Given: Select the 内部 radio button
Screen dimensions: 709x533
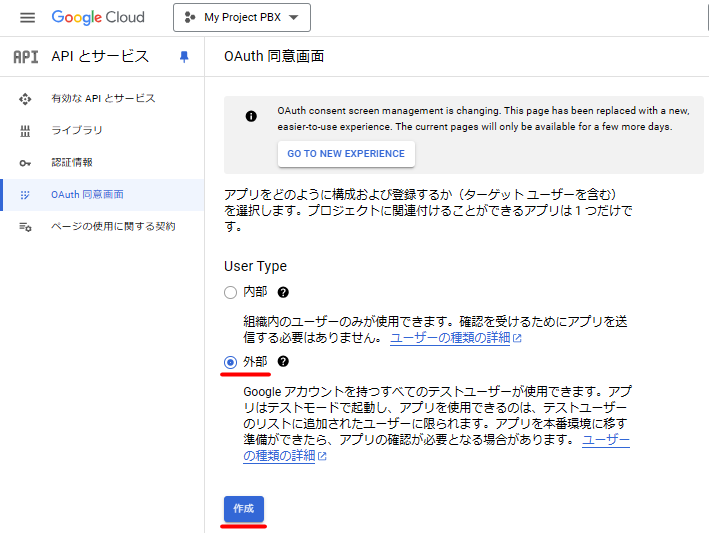Looking at the screenshot, I should [x=231, y=292].
